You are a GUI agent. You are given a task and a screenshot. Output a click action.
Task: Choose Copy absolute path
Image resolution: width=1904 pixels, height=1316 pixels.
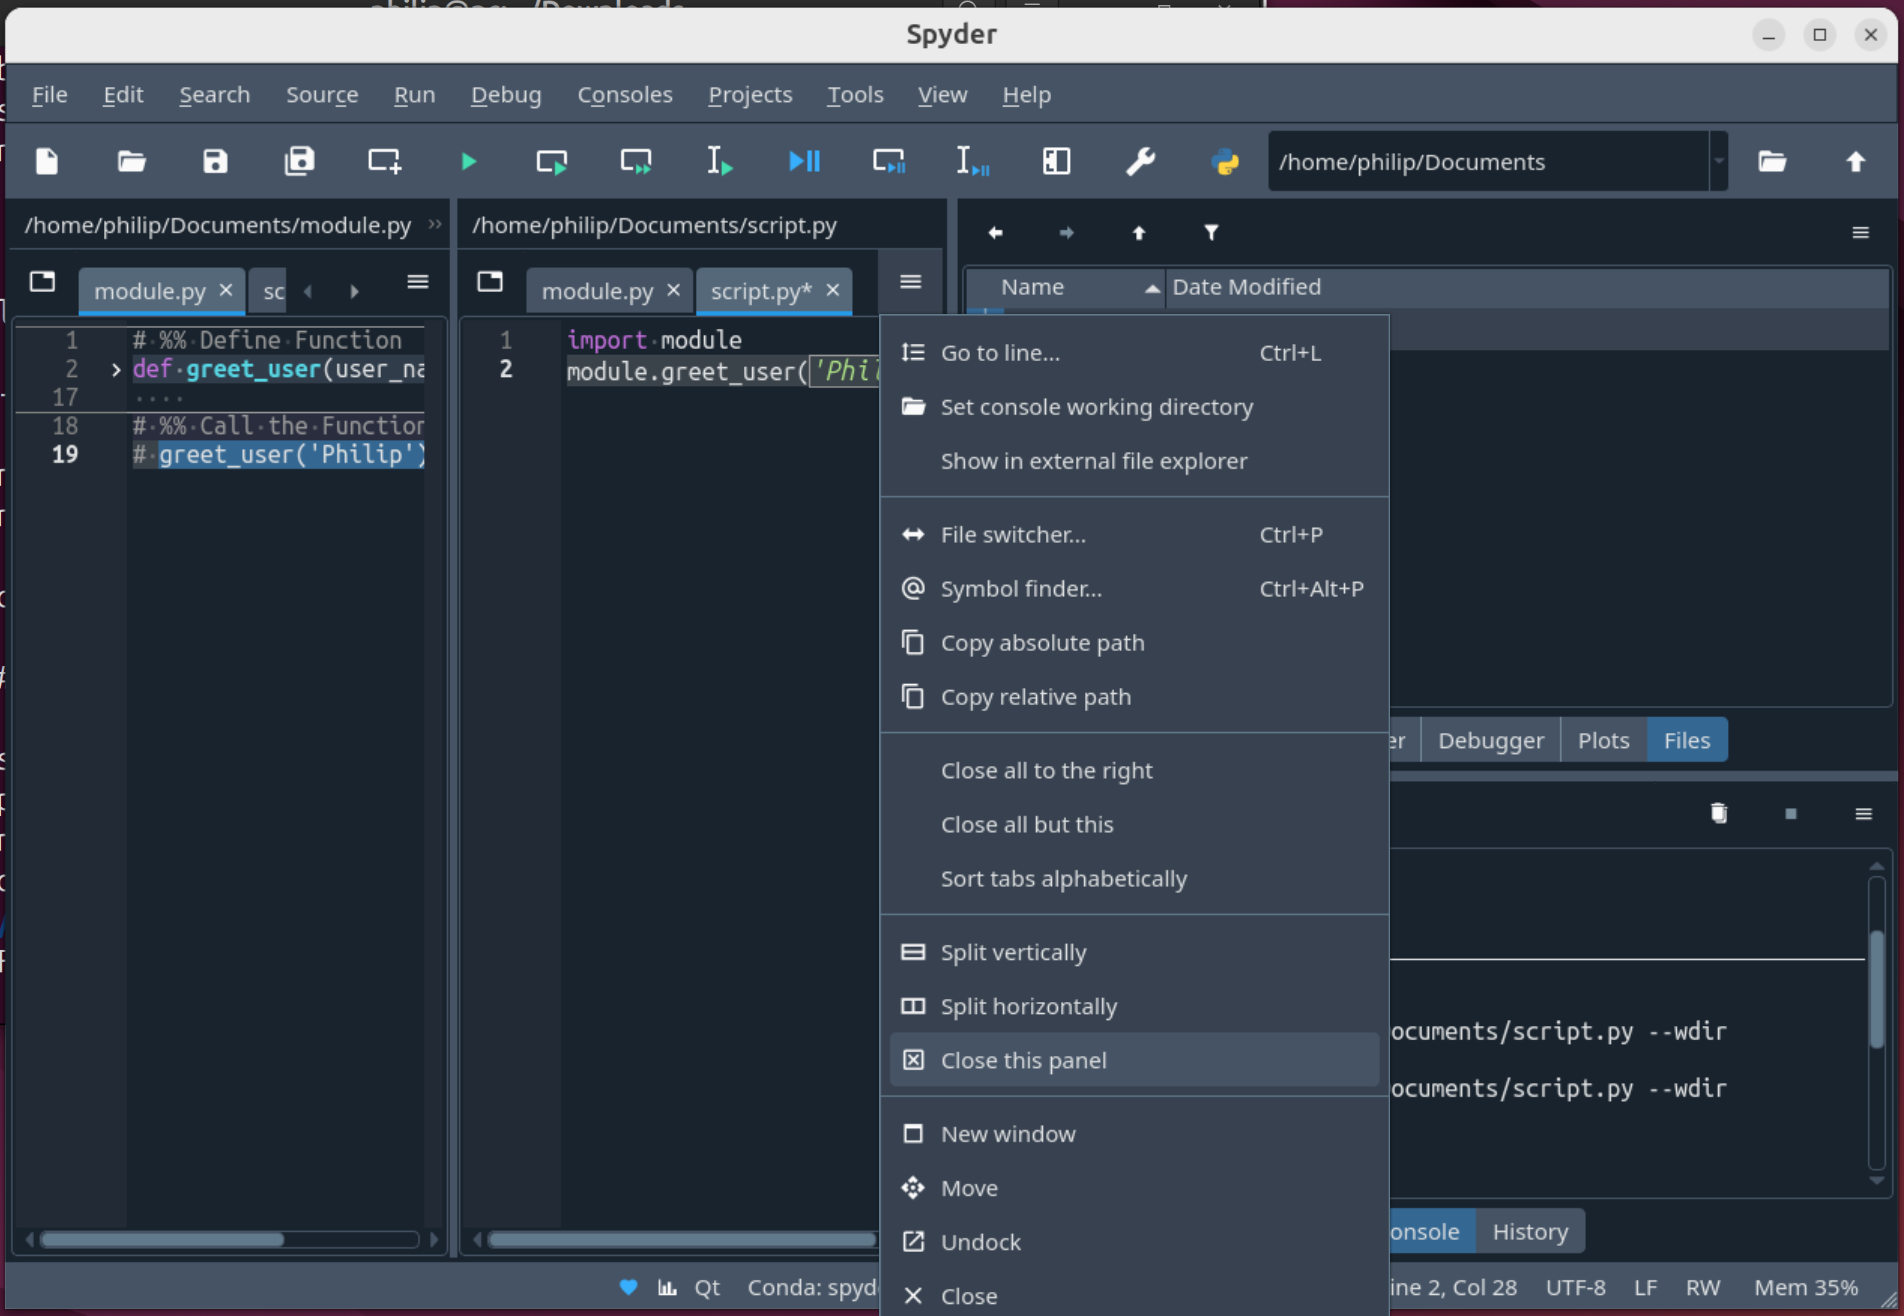coord(1134,642)
